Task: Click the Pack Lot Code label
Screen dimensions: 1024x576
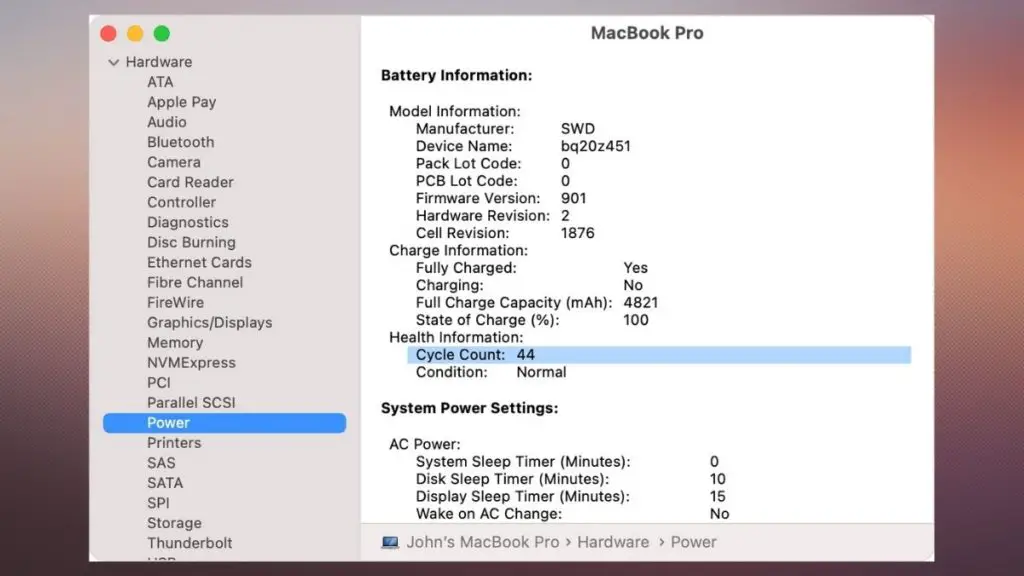Action: [x=468, y=164]
